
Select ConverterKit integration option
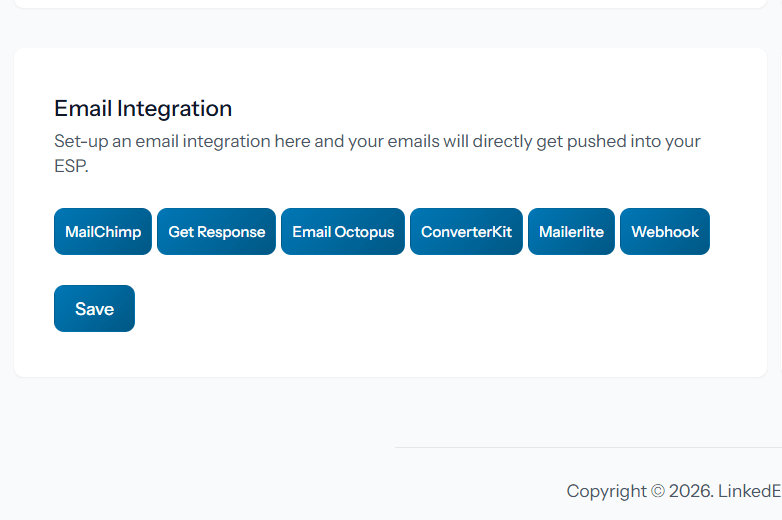(x=466, y=231)
